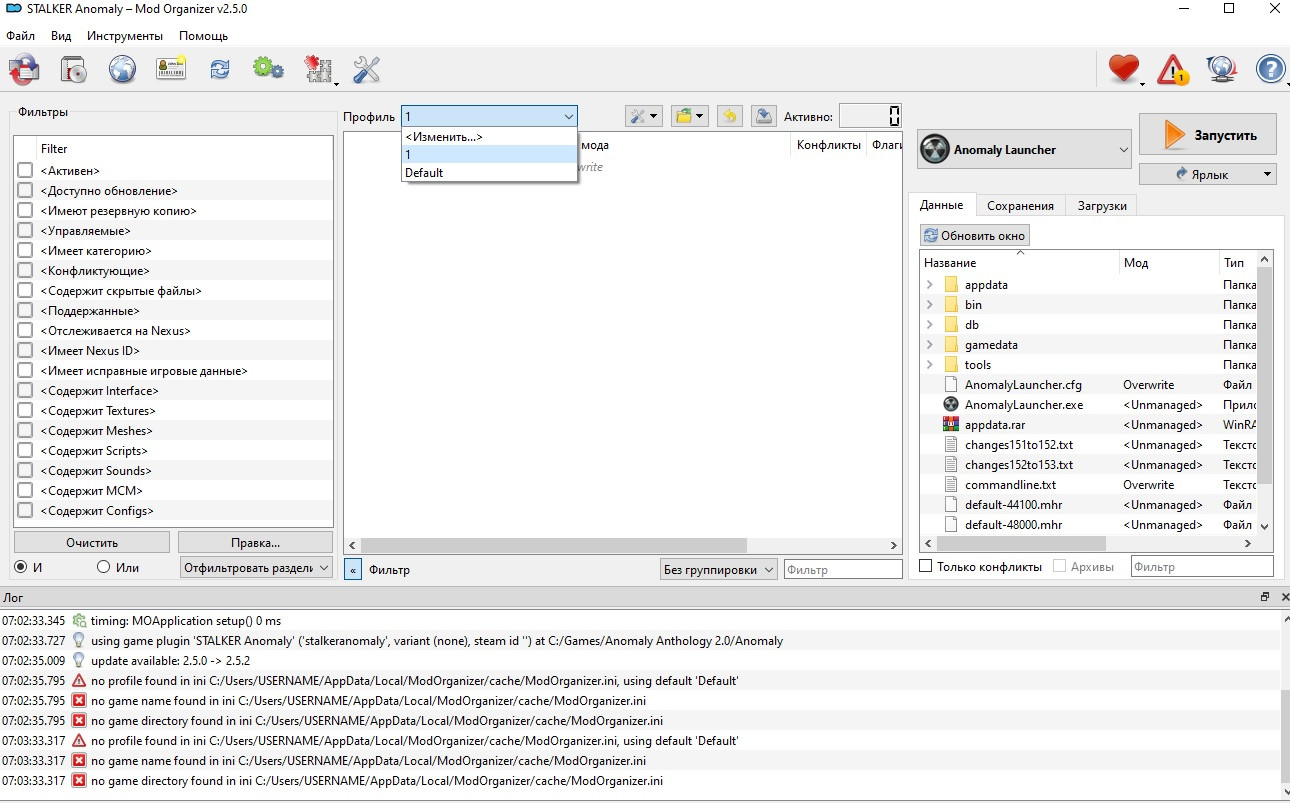Click the blue refresh arrows icon
The width and height of the screenshot is (1290, 803).
[219, 69]
